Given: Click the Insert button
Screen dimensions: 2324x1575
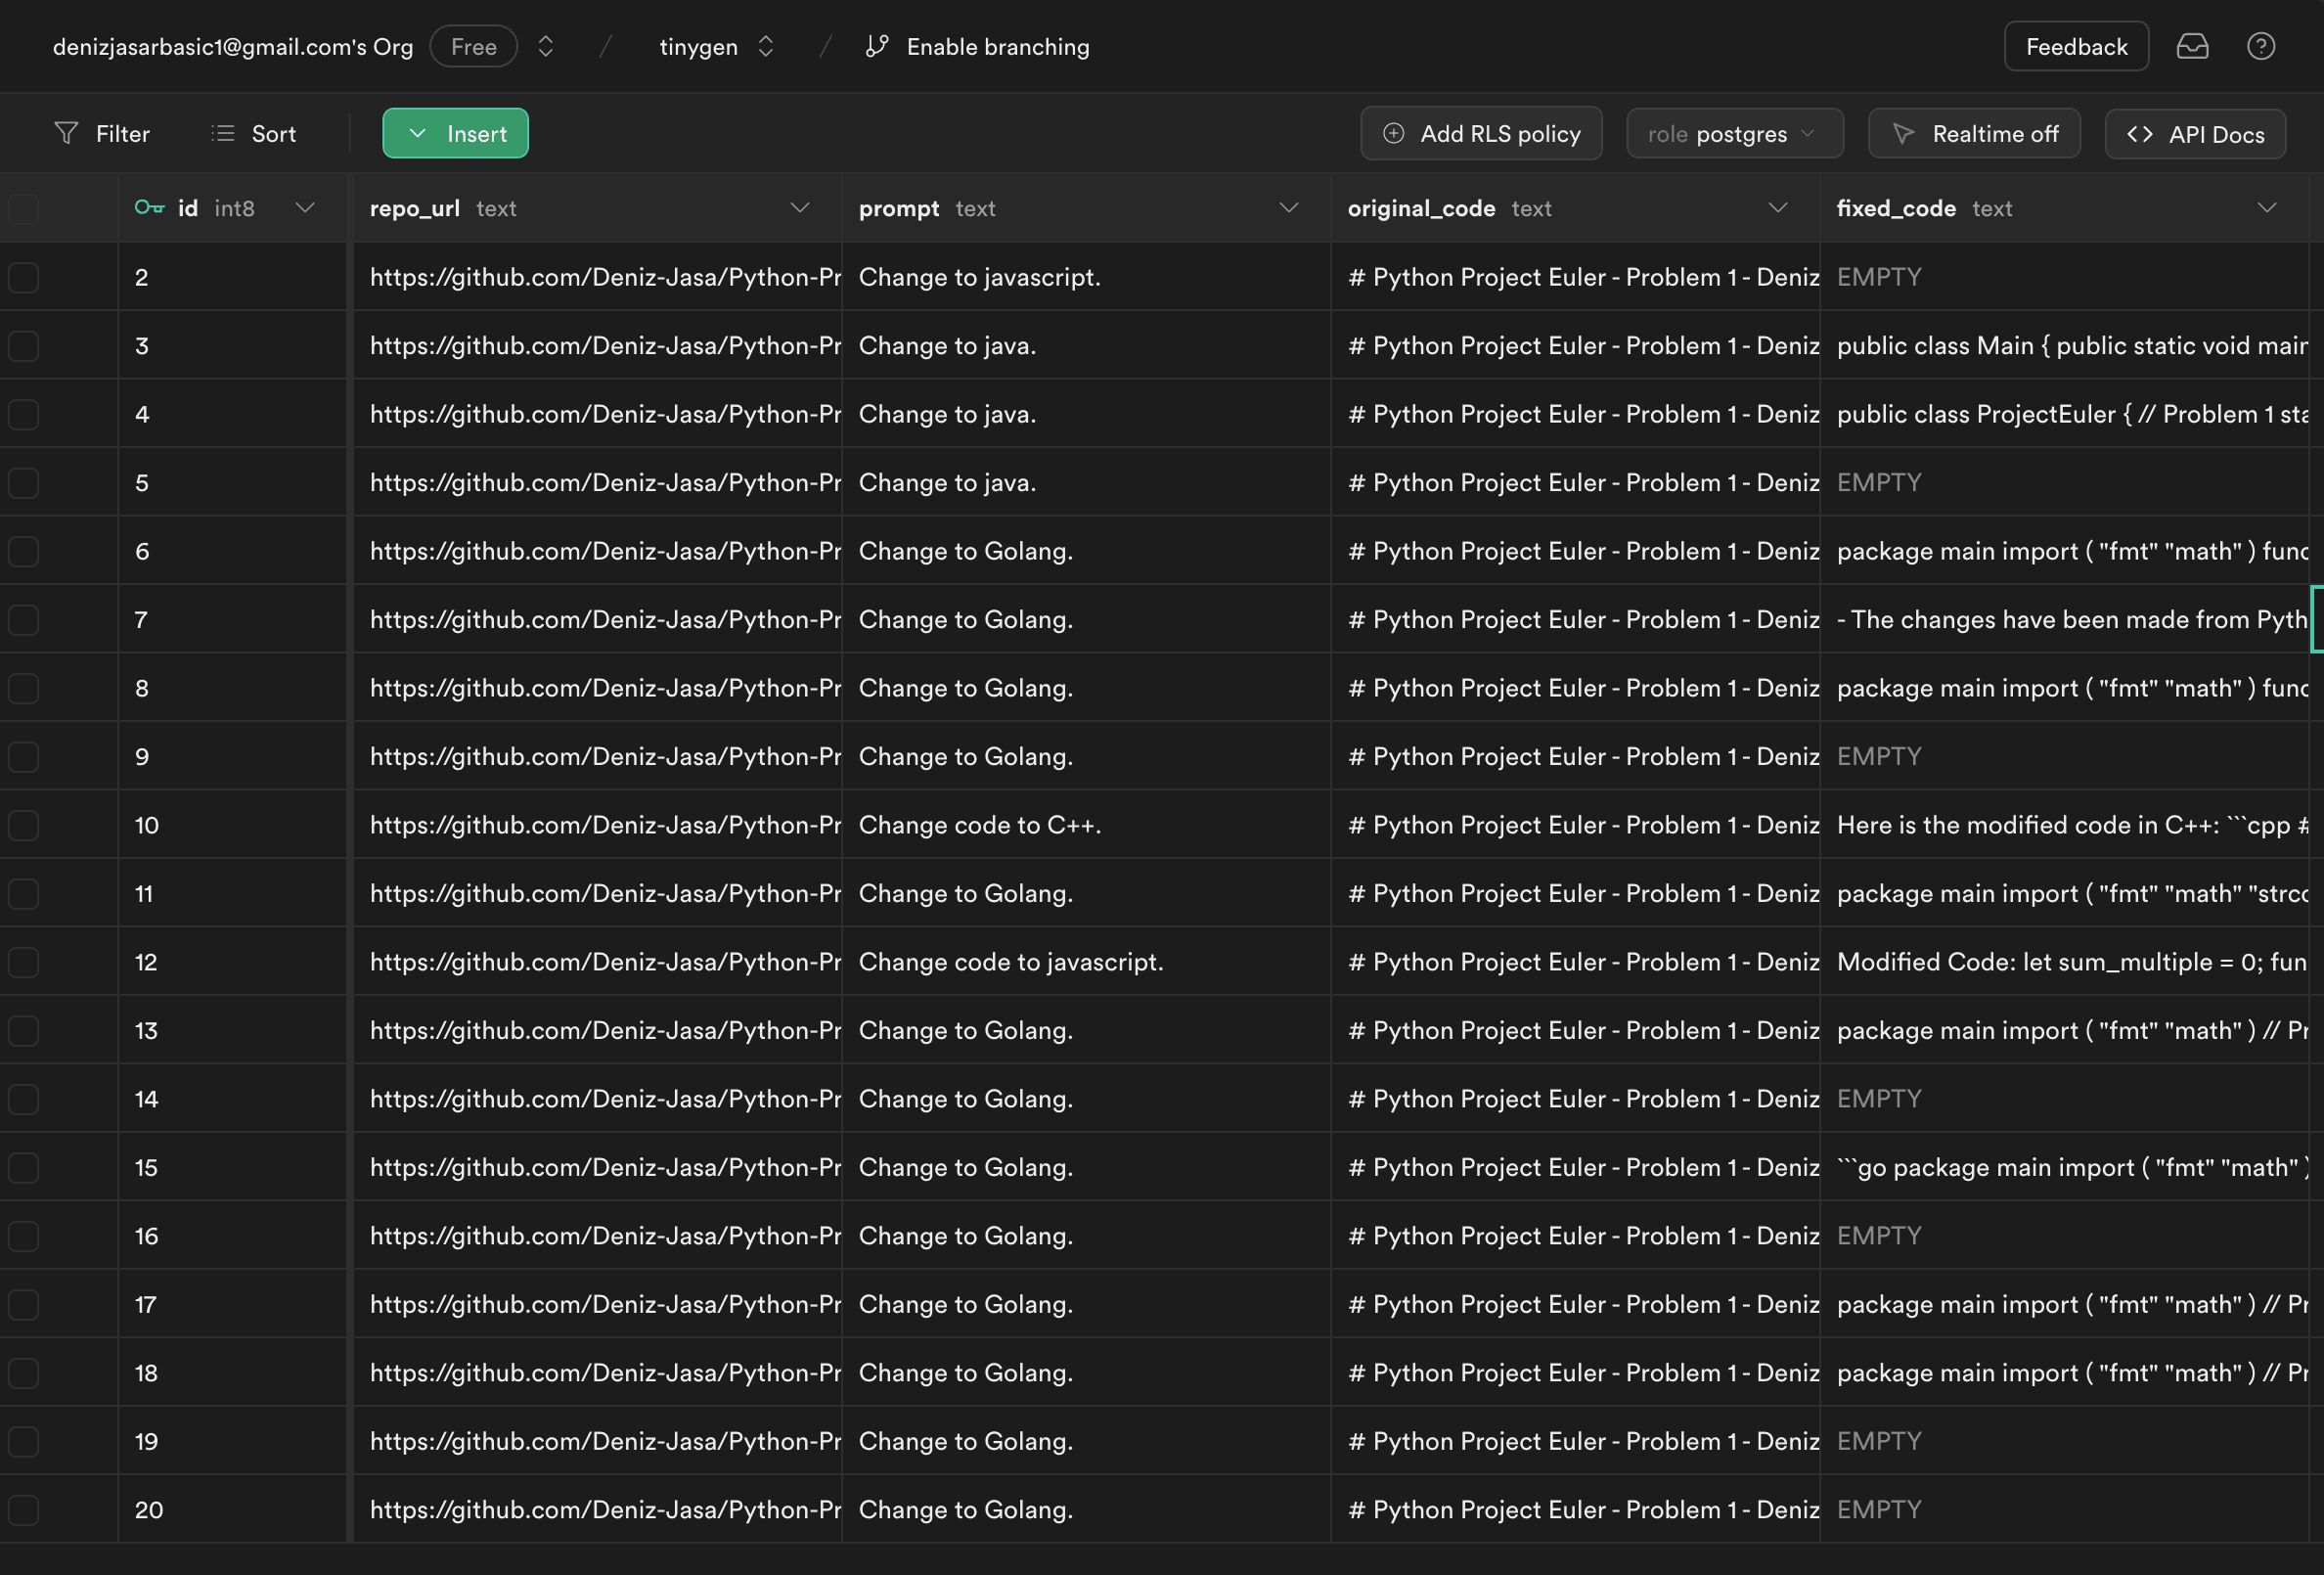Looking at the screenshot, I should 455,132.
